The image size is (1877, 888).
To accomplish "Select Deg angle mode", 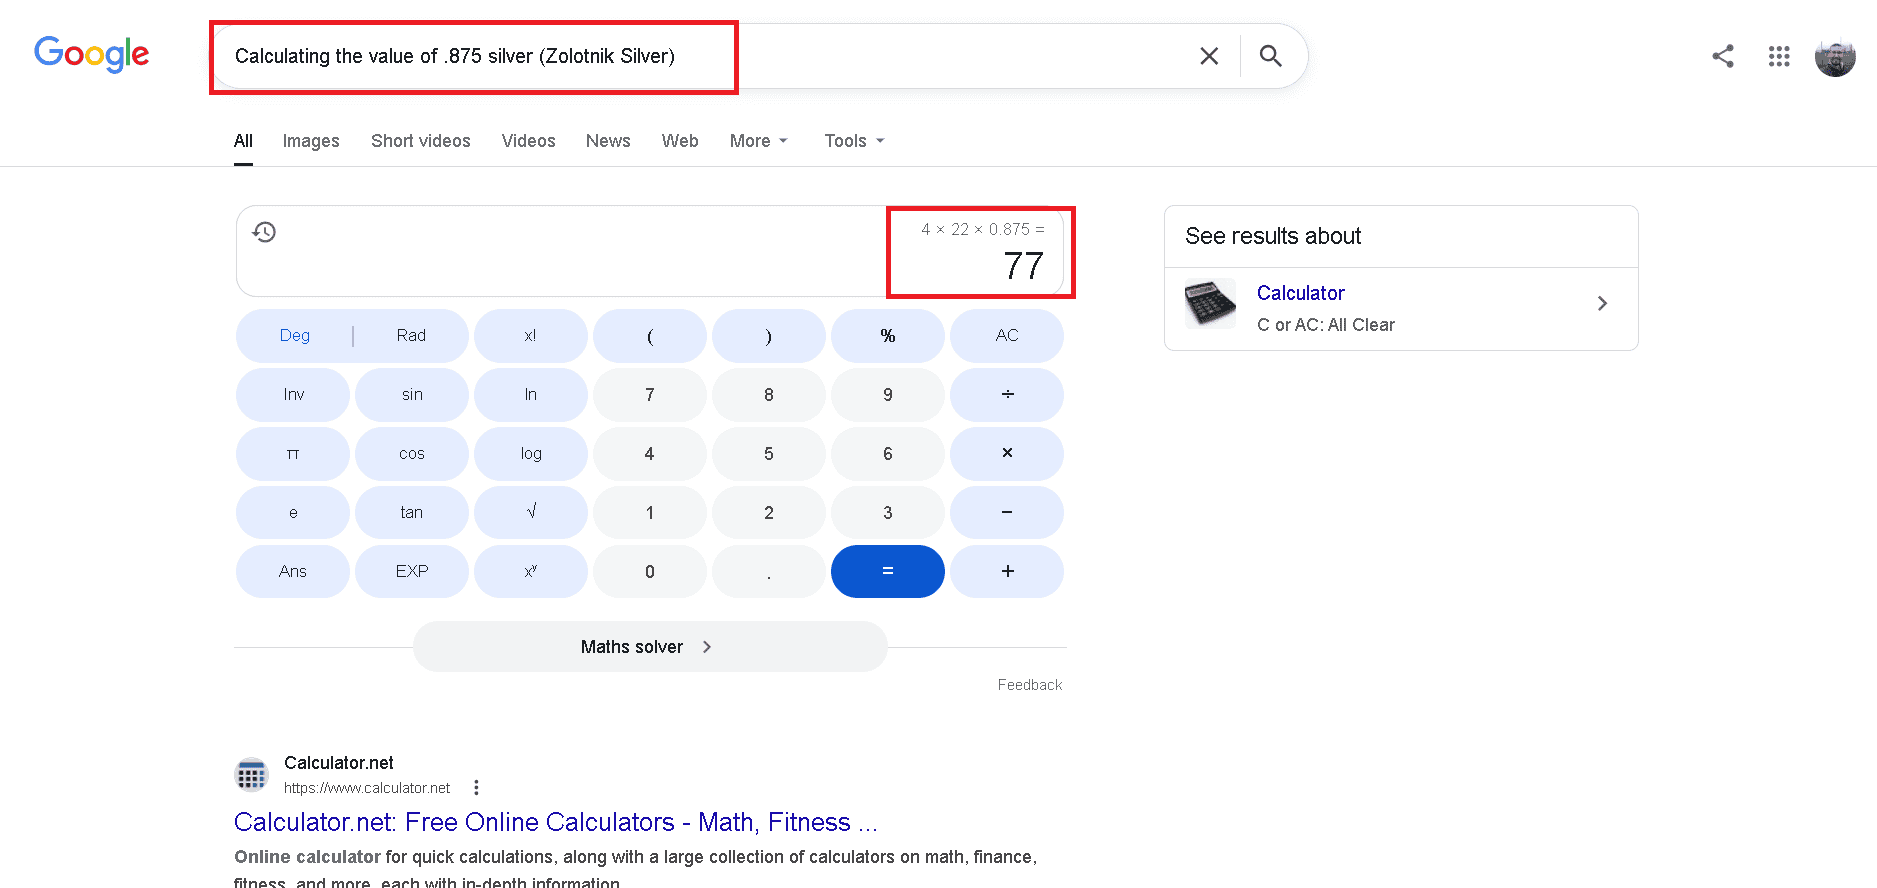I will (x=295, y=336).
